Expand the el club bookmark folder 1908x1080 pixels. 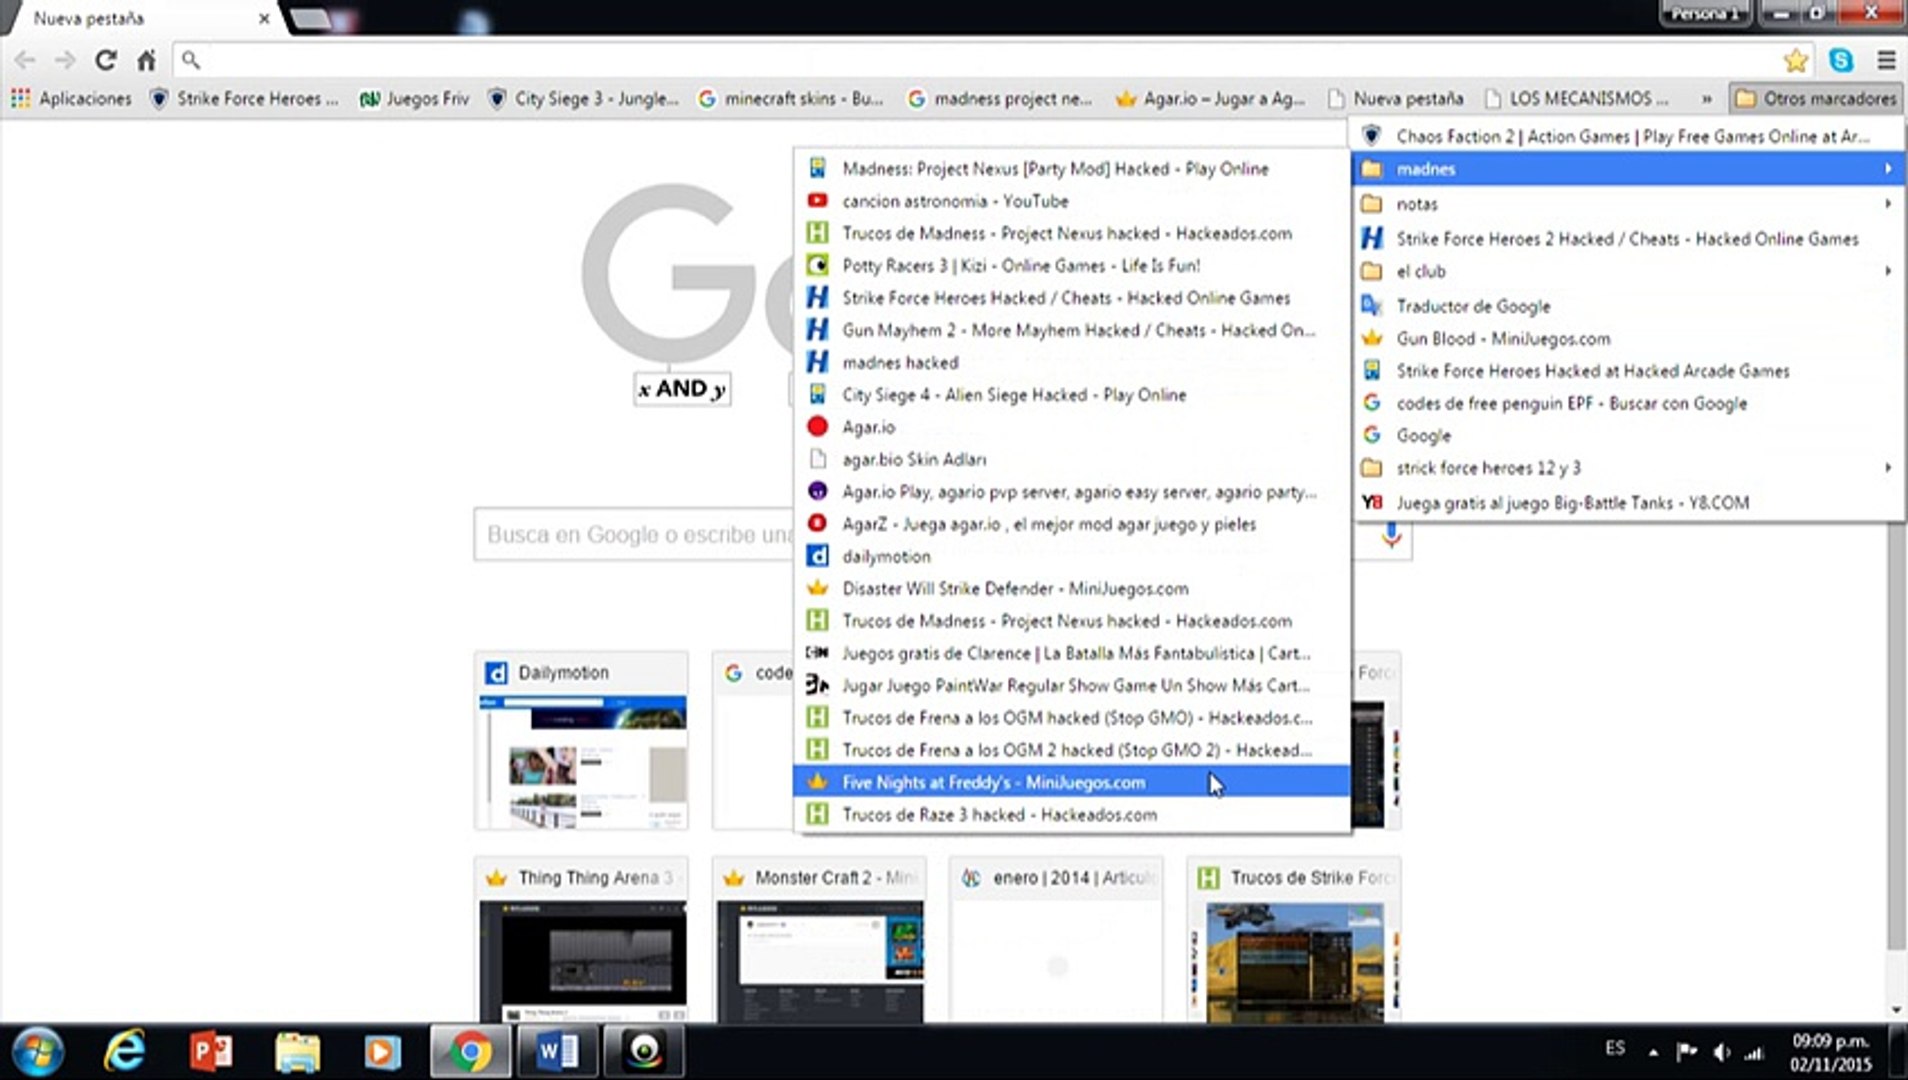(x=1629, y=271)
